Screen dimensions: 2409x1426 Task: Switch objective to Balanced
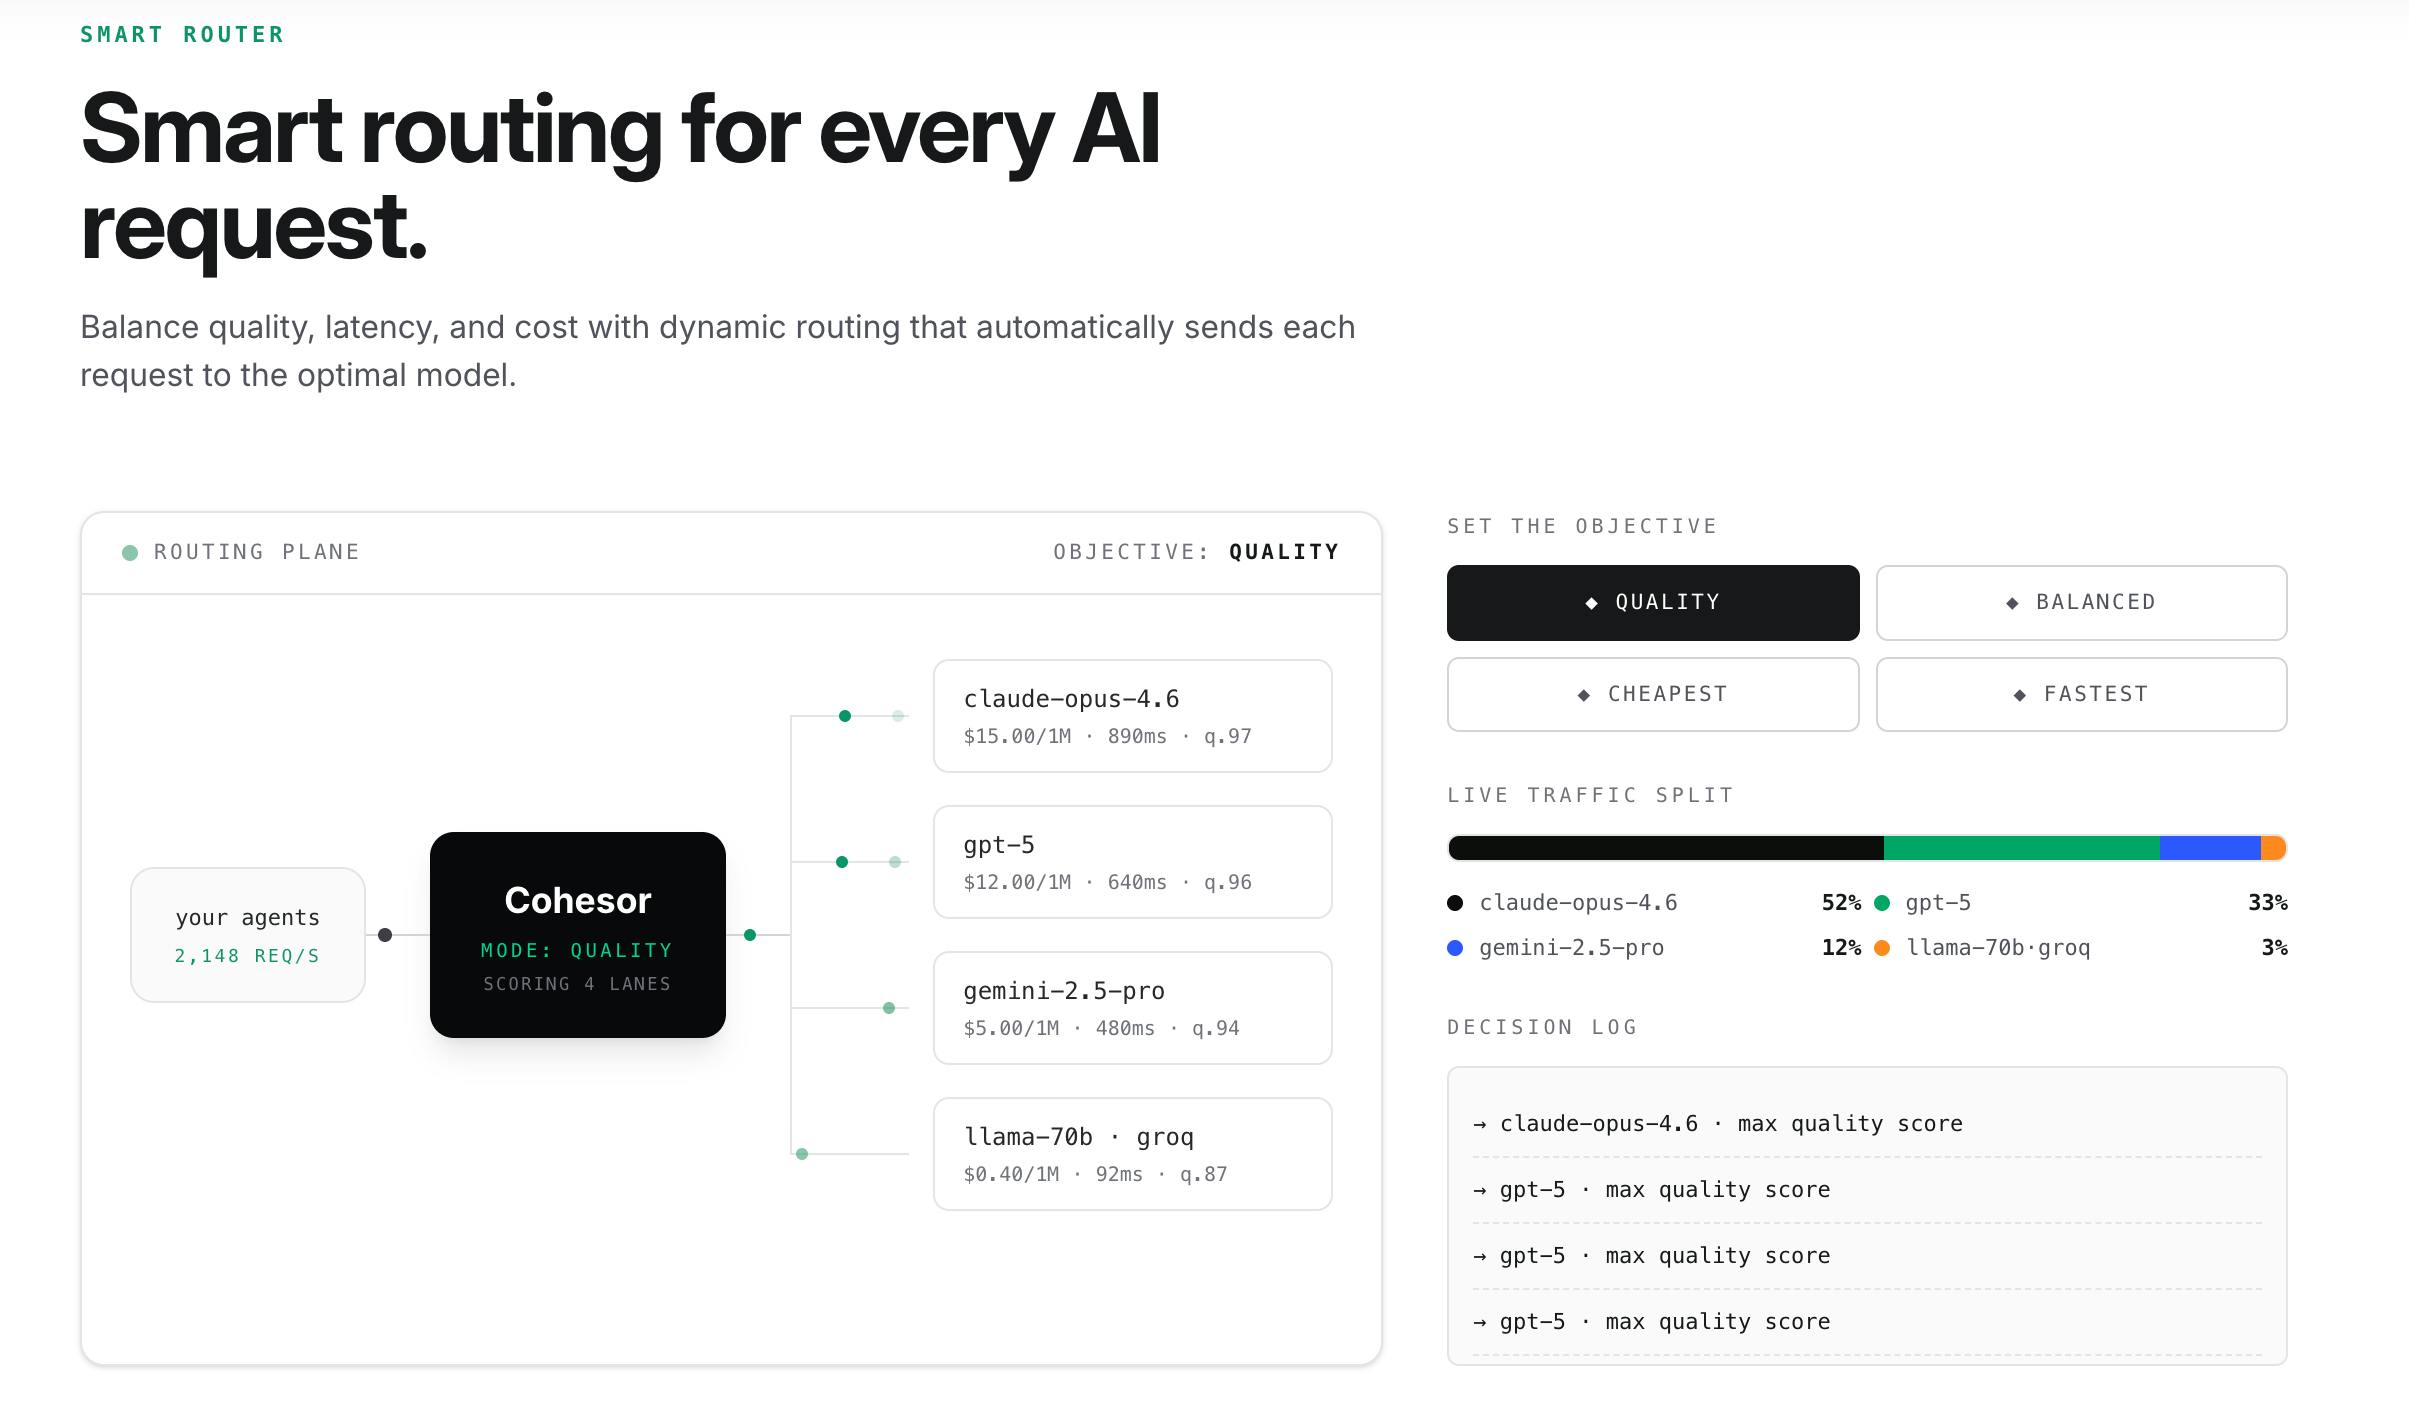2081,603
